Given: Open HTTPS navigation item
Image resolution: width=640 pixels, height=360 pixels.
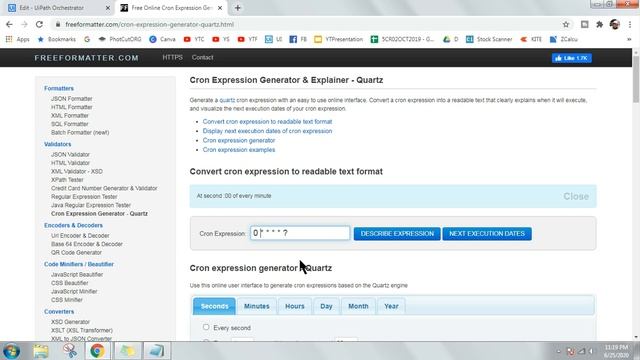Looking at the screenshot, I should (x=172, y=58).
